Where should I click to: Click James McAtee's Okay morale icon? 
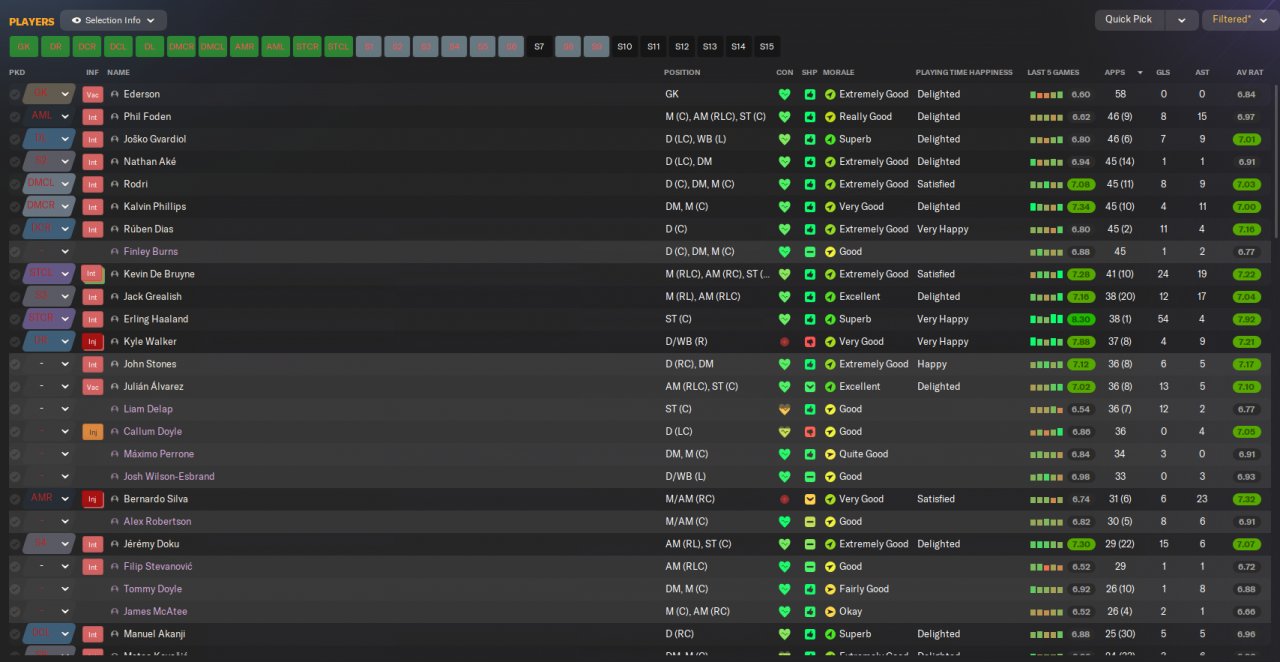[830, 612]
